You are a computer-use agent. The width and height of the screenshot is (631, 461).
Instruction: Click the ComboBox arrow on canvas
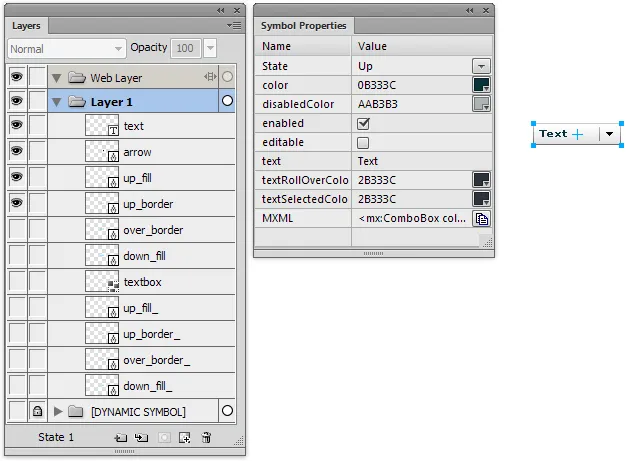[609, 134]
